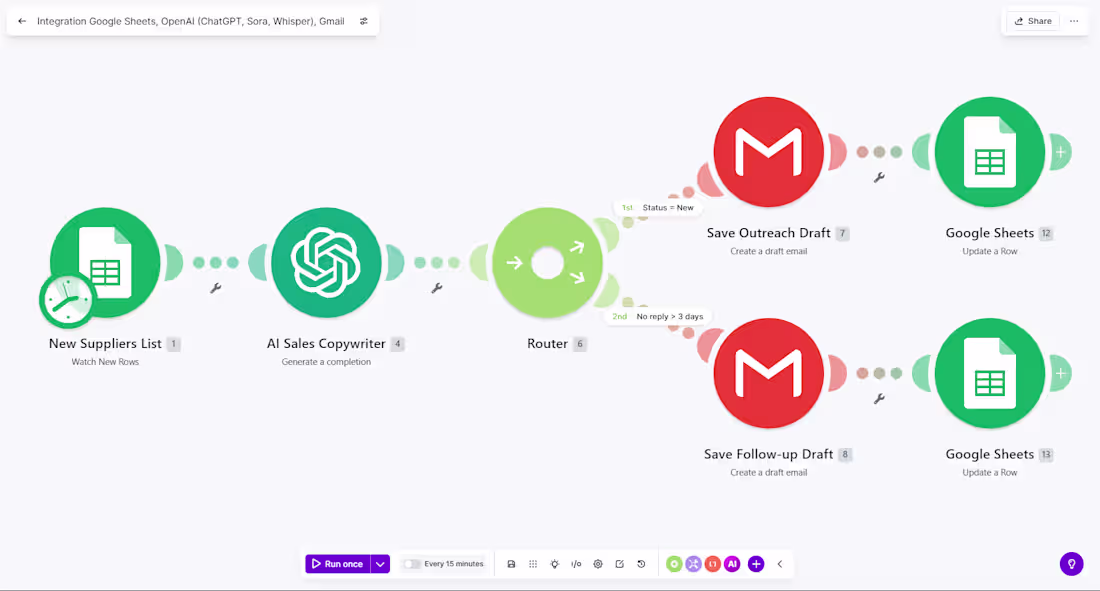
Task: Click the purple plus add-favorites button
Action: 756,564
